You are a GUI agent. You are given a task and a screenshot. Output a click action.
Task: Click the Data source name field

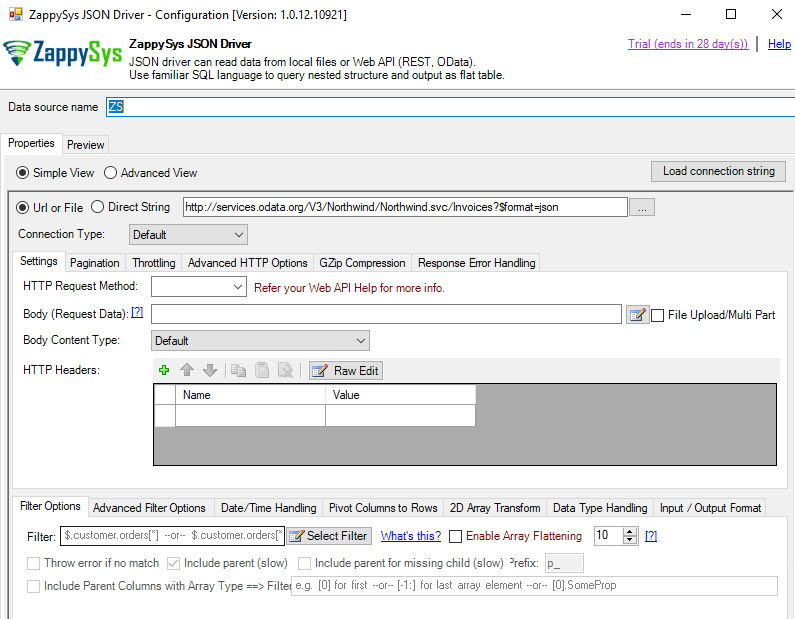(450, 107)
